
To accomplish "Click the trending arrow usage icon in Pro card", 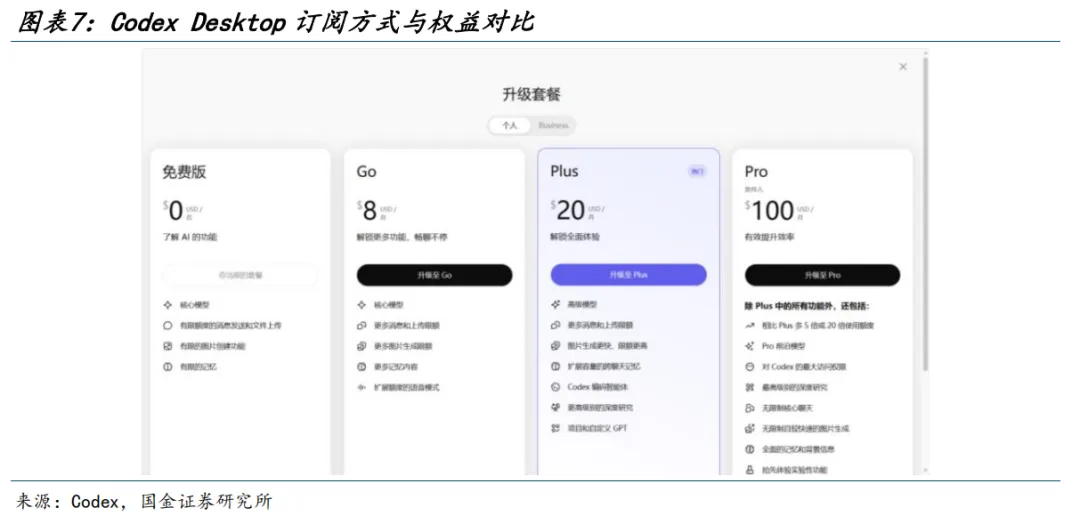I will coord(750,325).
